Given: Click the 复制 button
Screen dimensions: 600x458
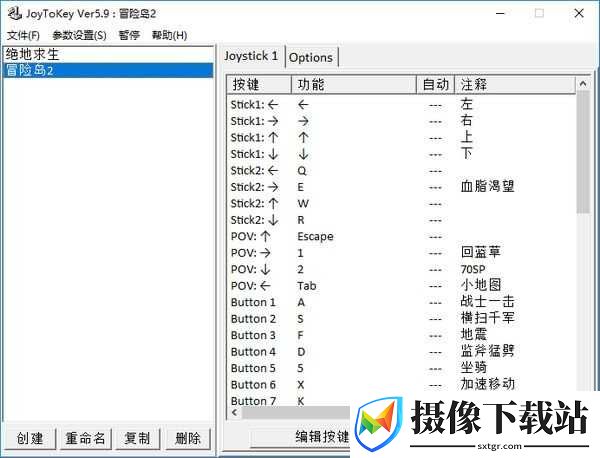Looking at the screenshot, I should (137, 438).
